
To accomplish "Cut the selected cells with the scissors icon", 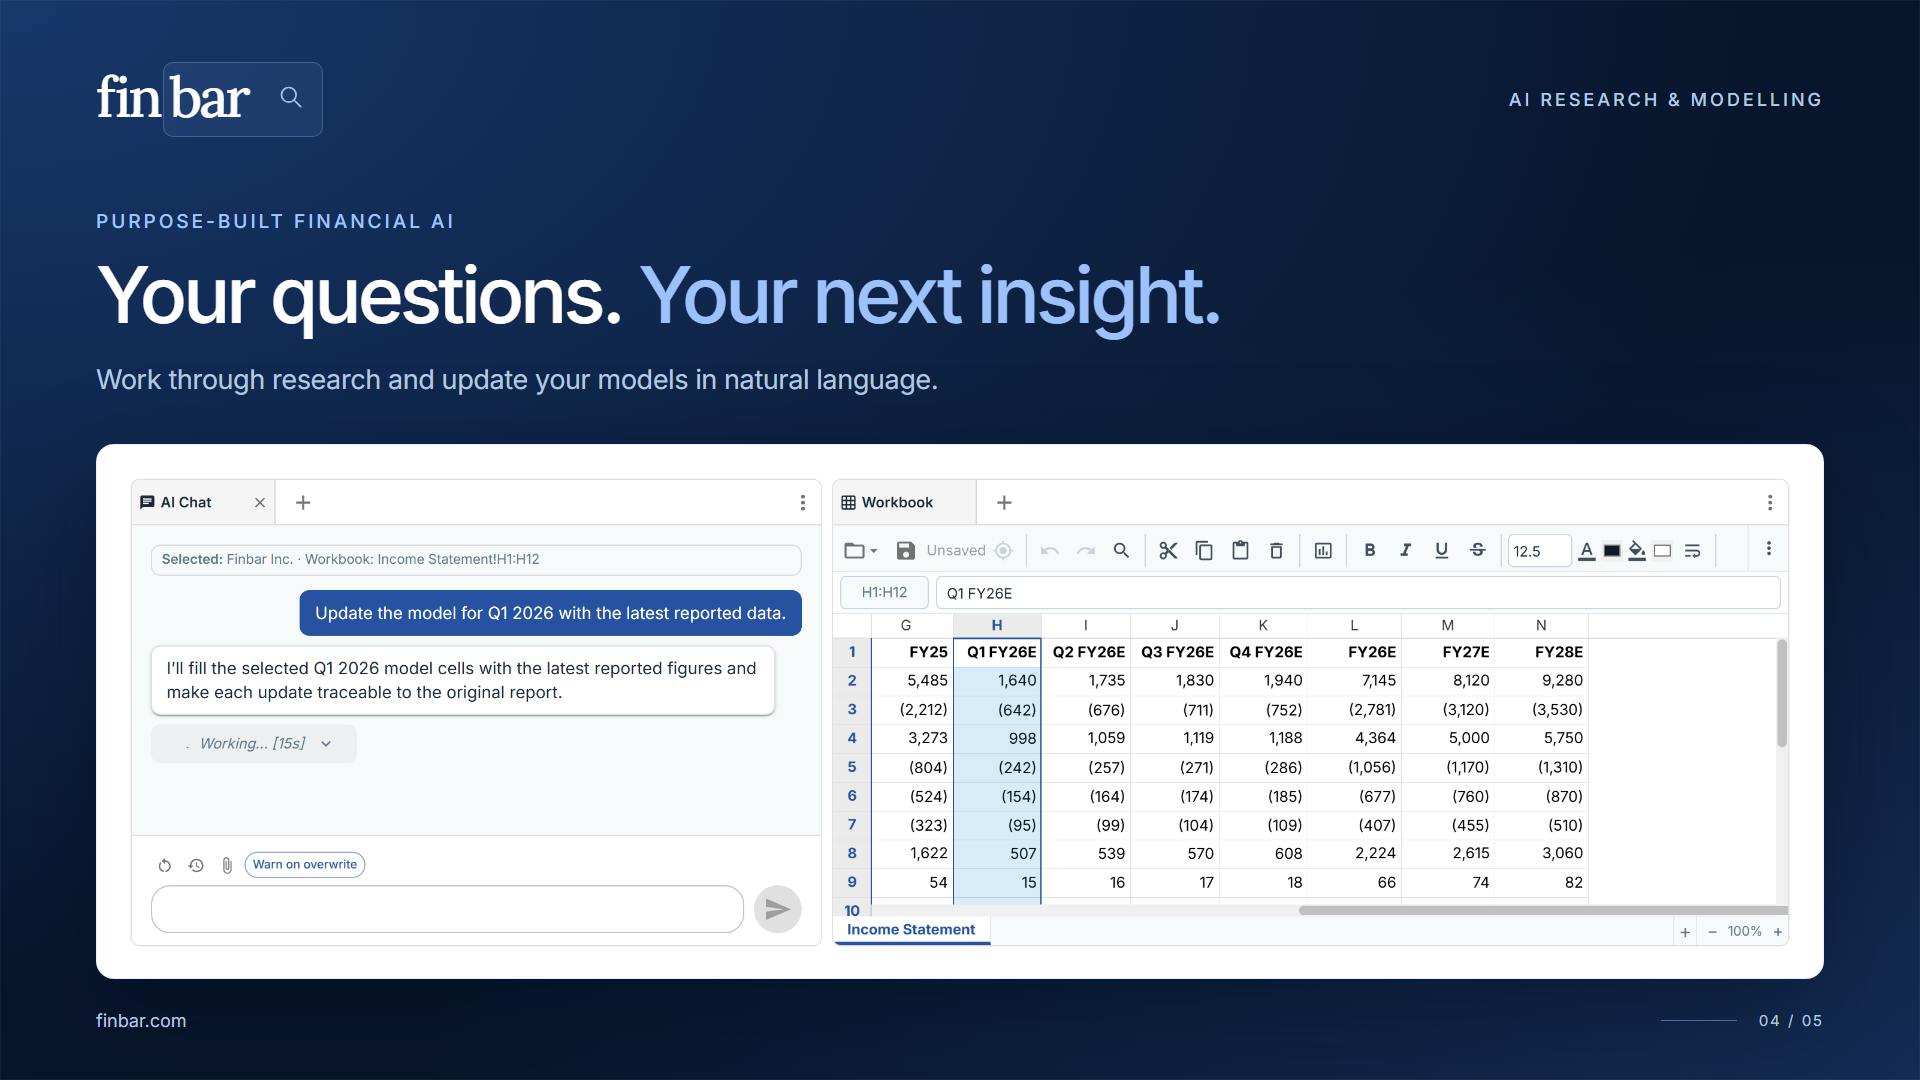I will [1168, 551].
